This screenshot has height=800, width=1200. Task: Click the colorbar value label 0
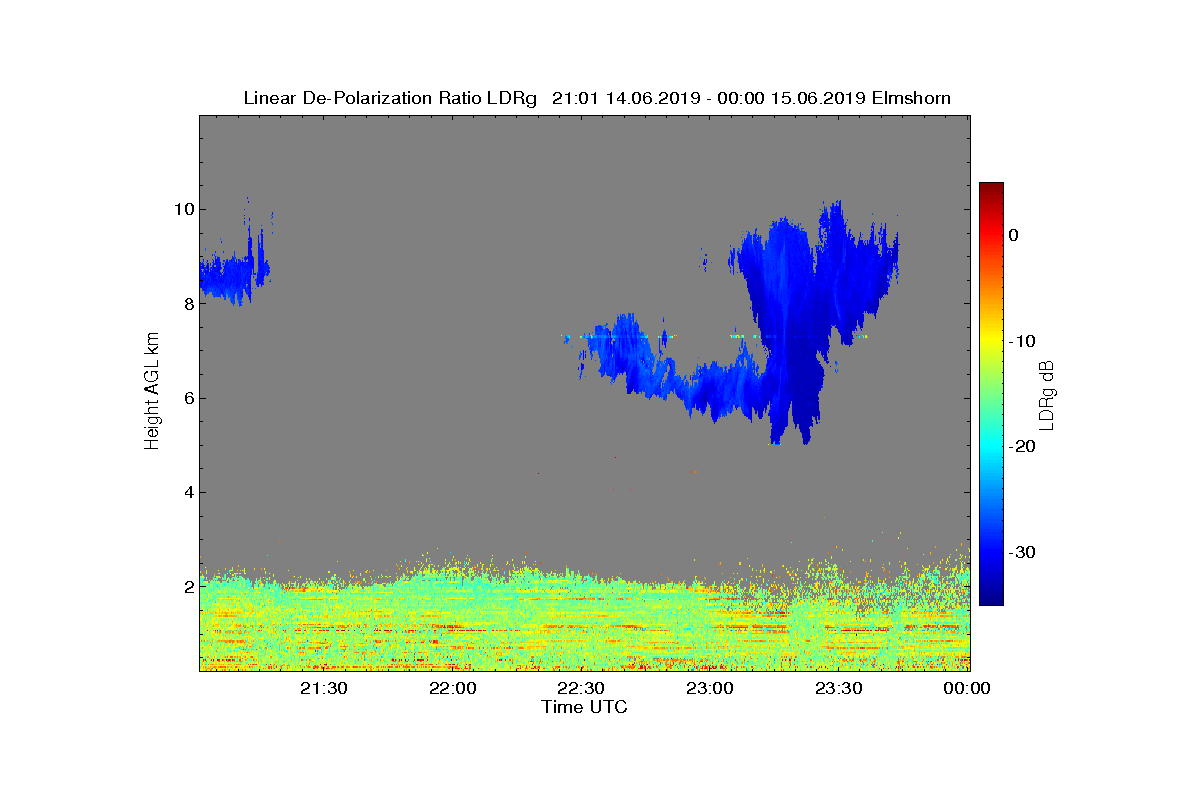[x=1013, y=235]
